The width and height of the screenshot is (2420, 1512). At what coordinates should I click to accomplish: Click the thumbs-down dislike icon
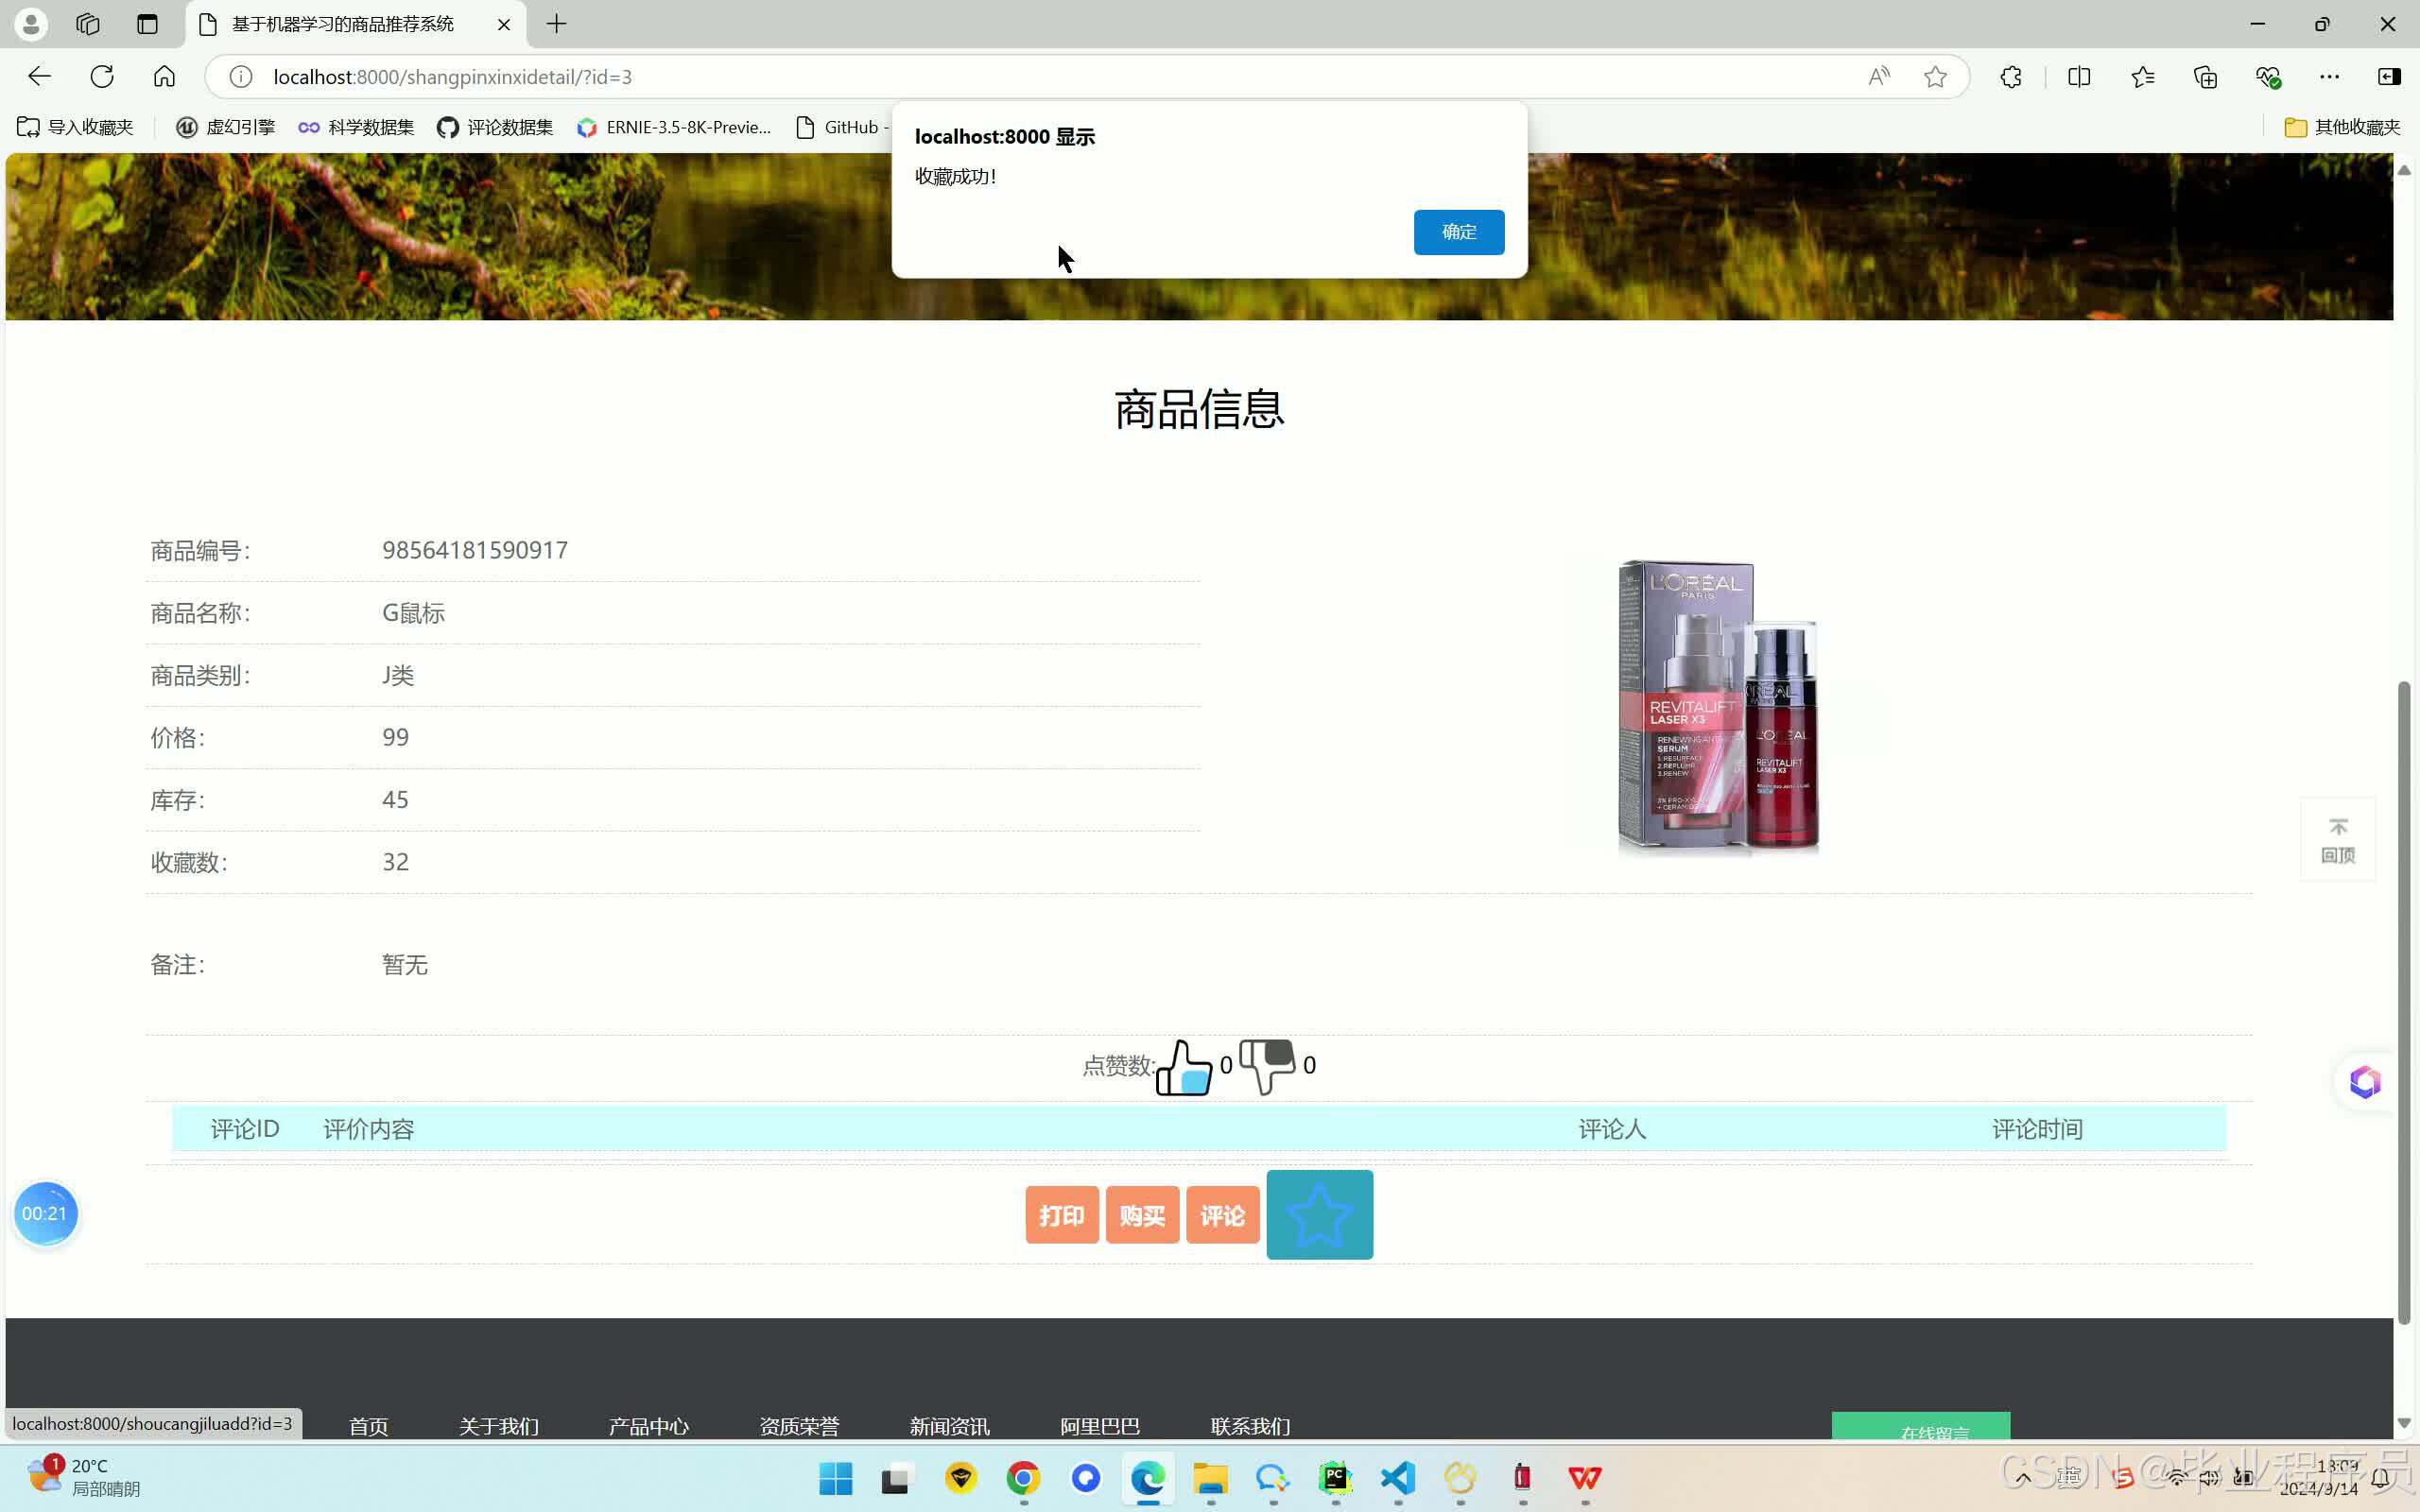pyautogui.click(x=1267, y=1066)
